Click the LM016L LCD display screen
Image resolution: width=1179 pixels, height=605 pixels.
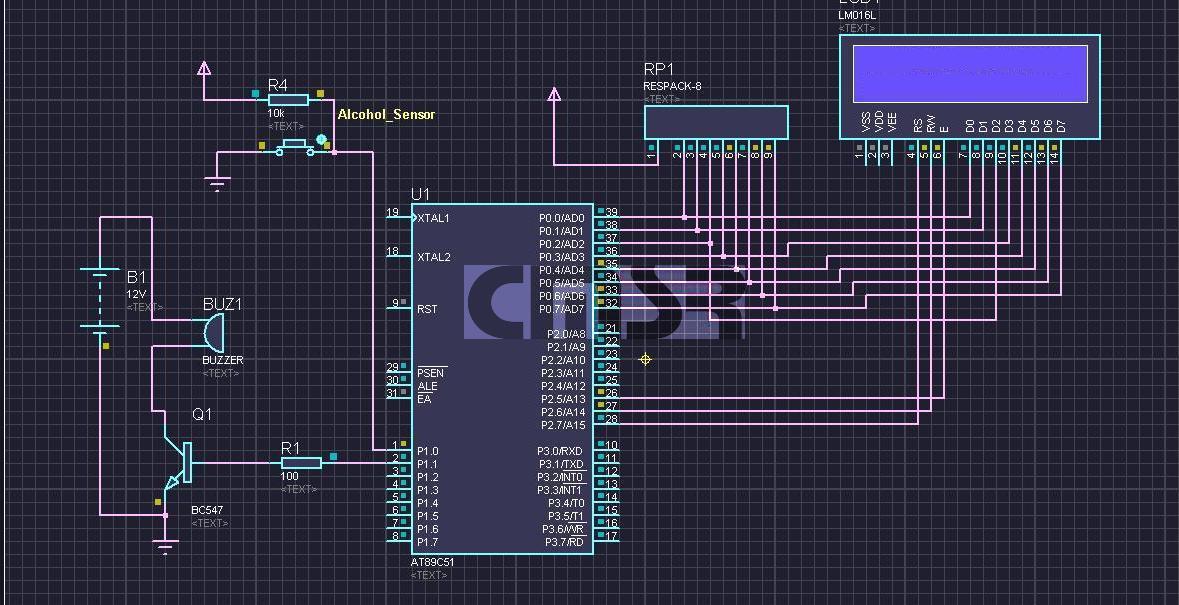coord(970,74)
